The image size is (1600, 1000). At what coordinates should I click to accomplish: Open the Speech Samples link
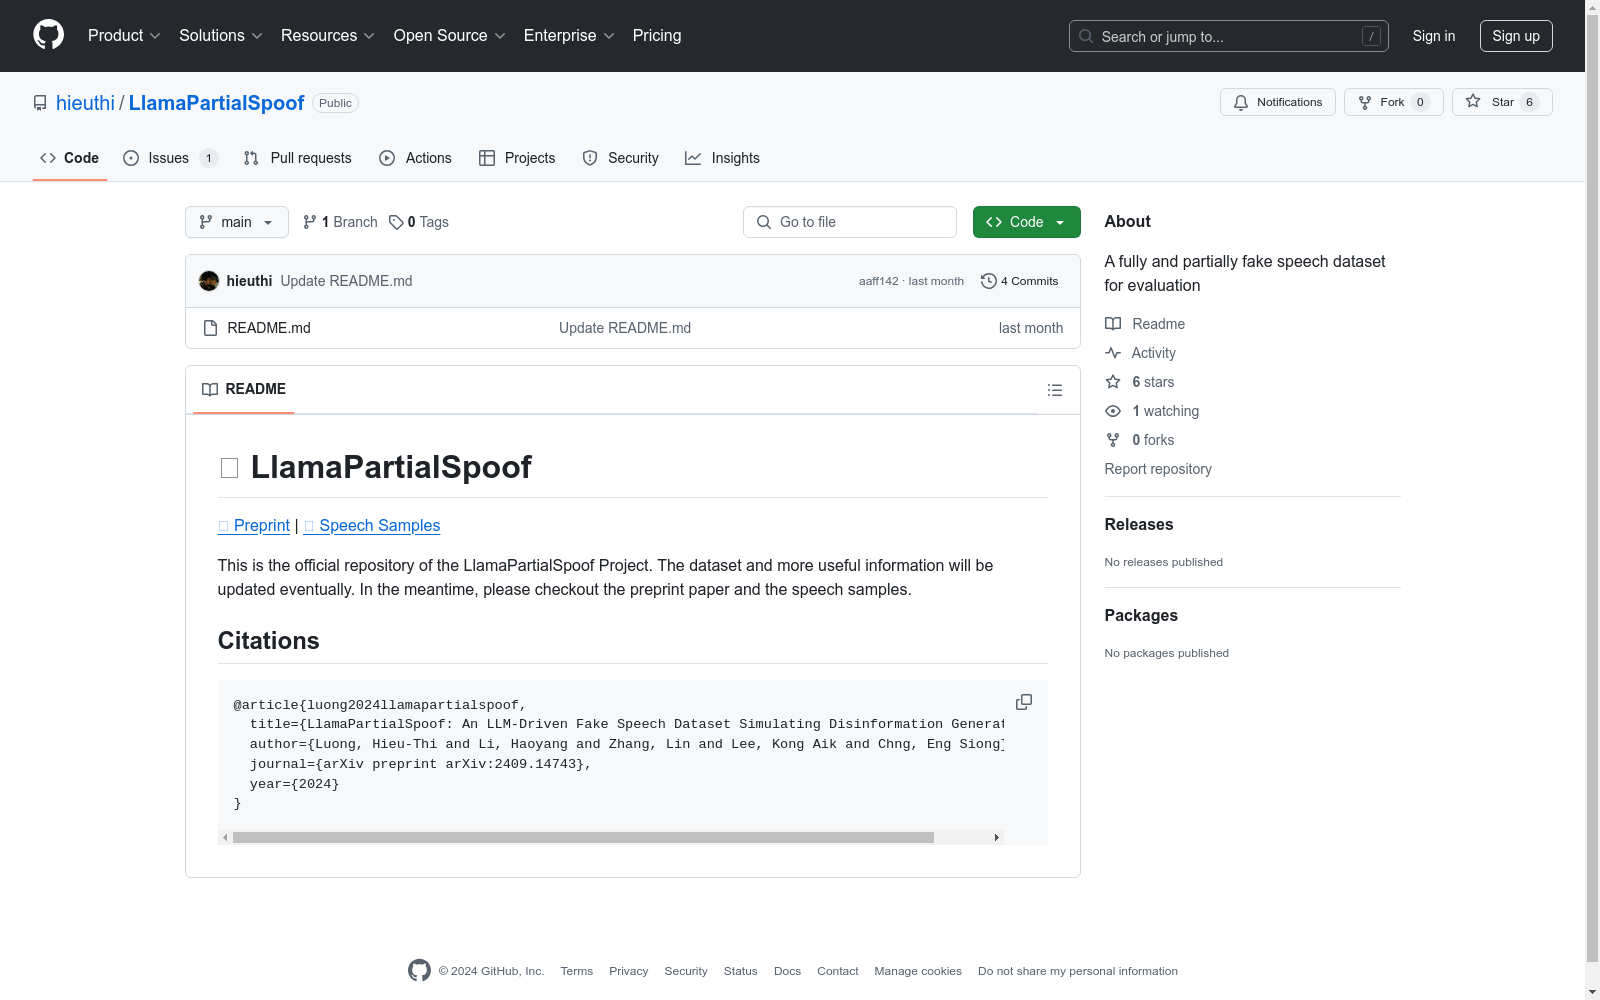372,526
